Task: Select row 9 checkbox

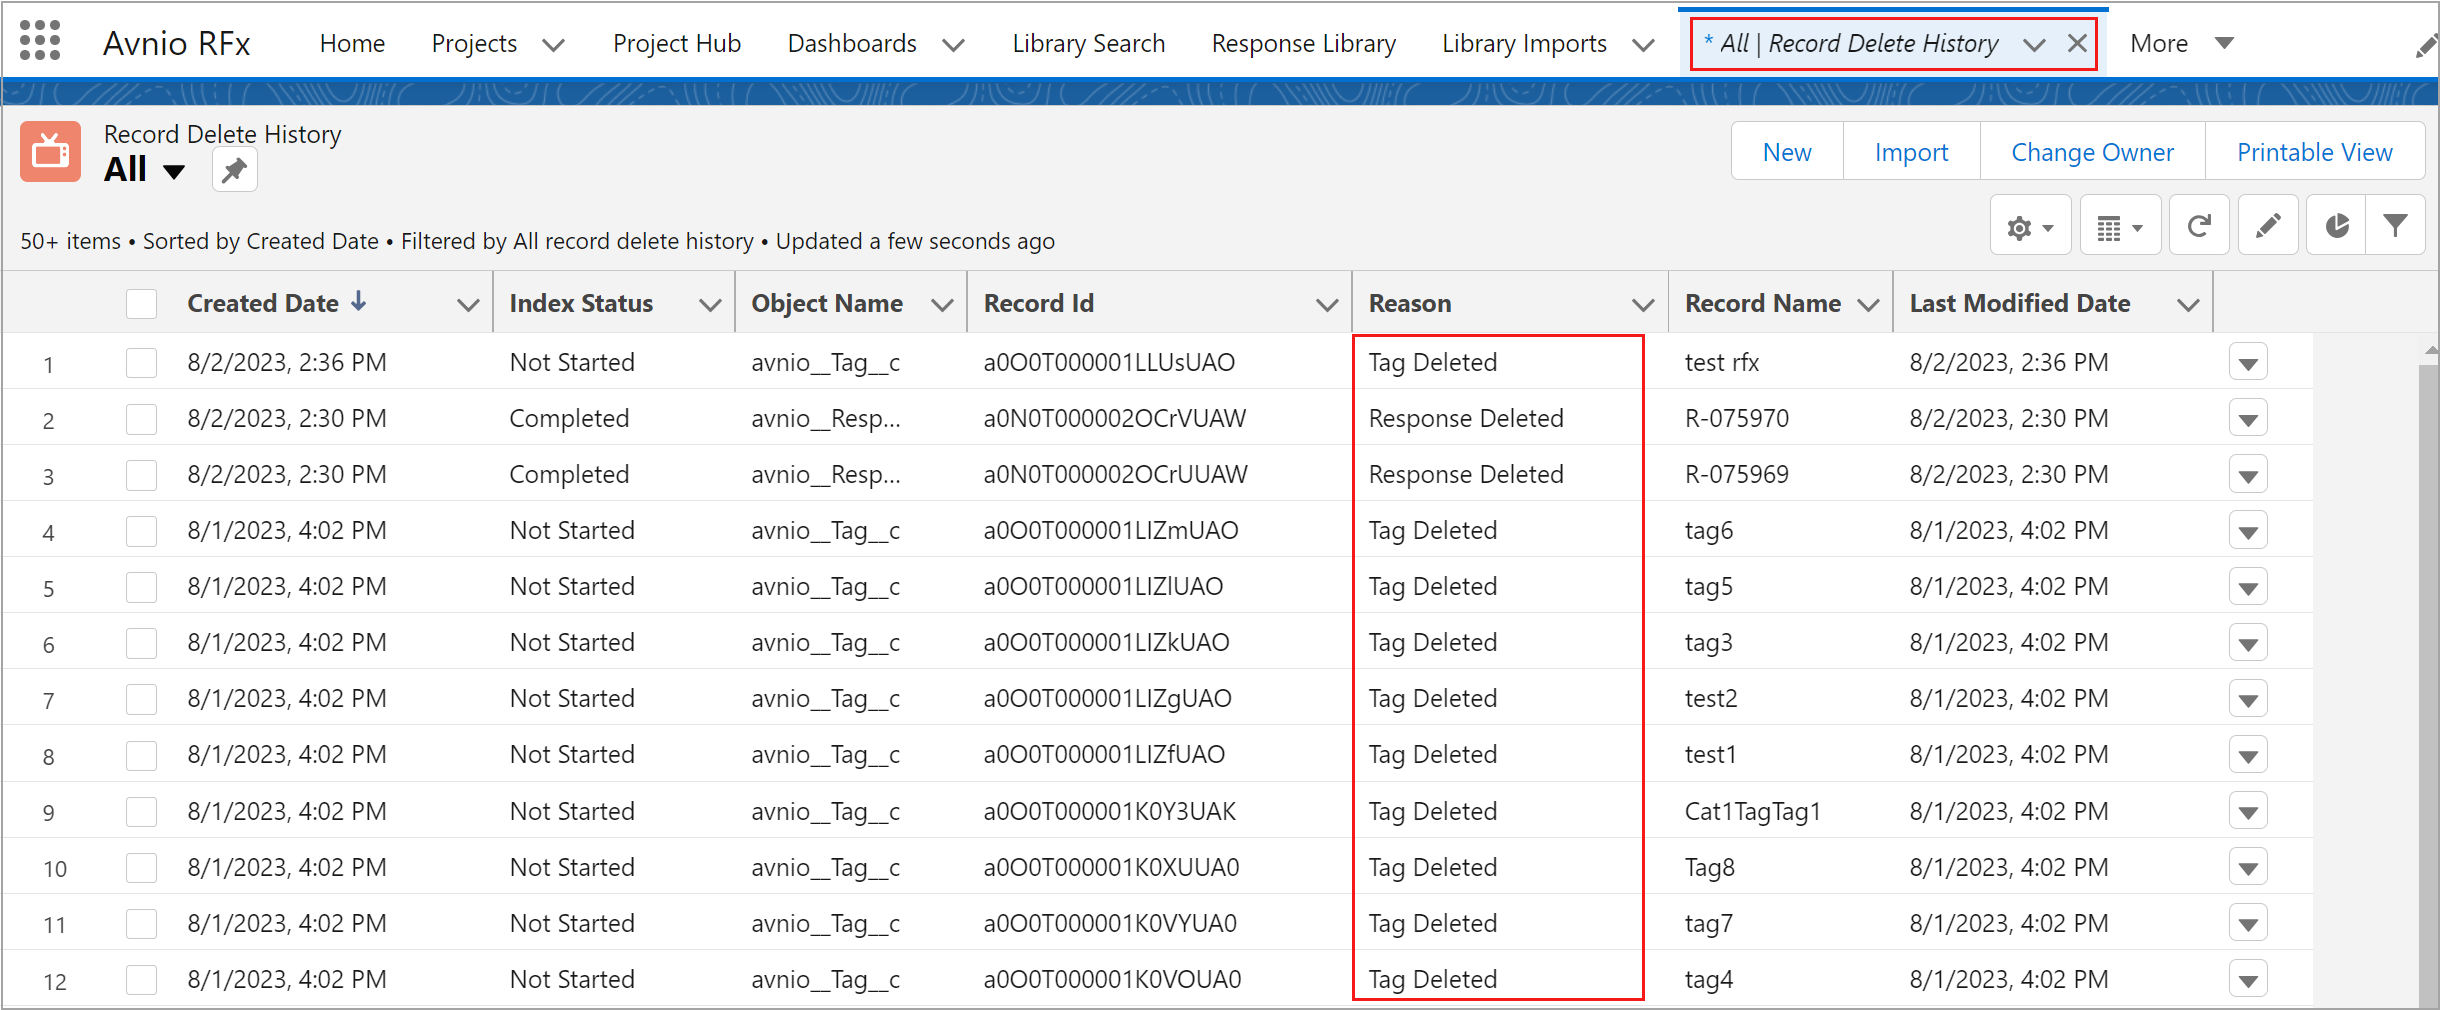Action: [142, 812]
